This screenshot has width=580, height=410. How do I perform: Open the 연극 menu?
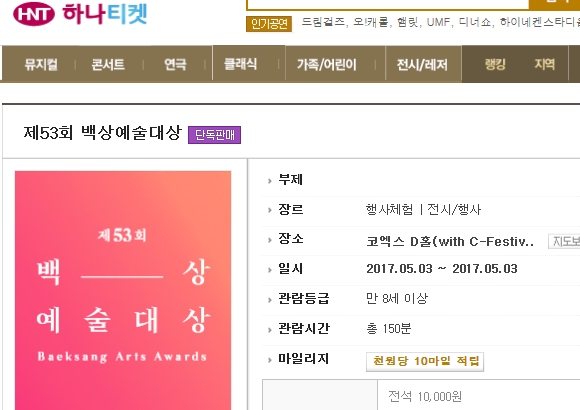[x=175, y=64]
